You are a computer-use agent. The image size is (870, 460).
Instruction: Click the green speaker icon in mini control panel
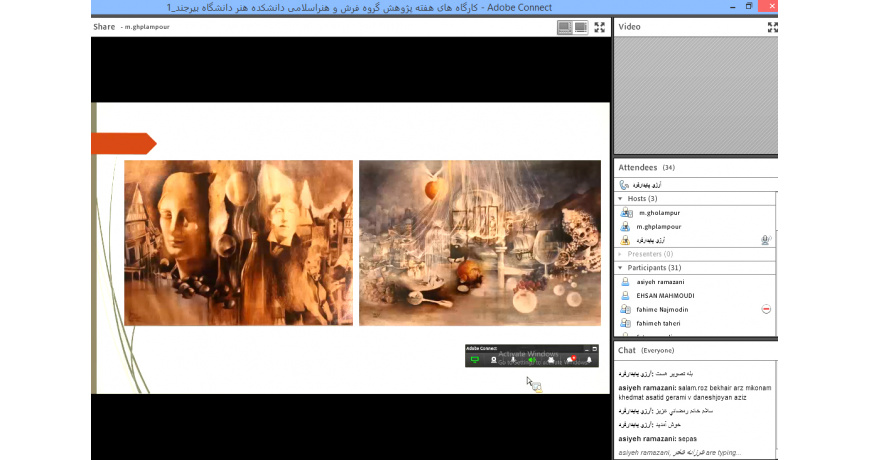click(532, 360)
